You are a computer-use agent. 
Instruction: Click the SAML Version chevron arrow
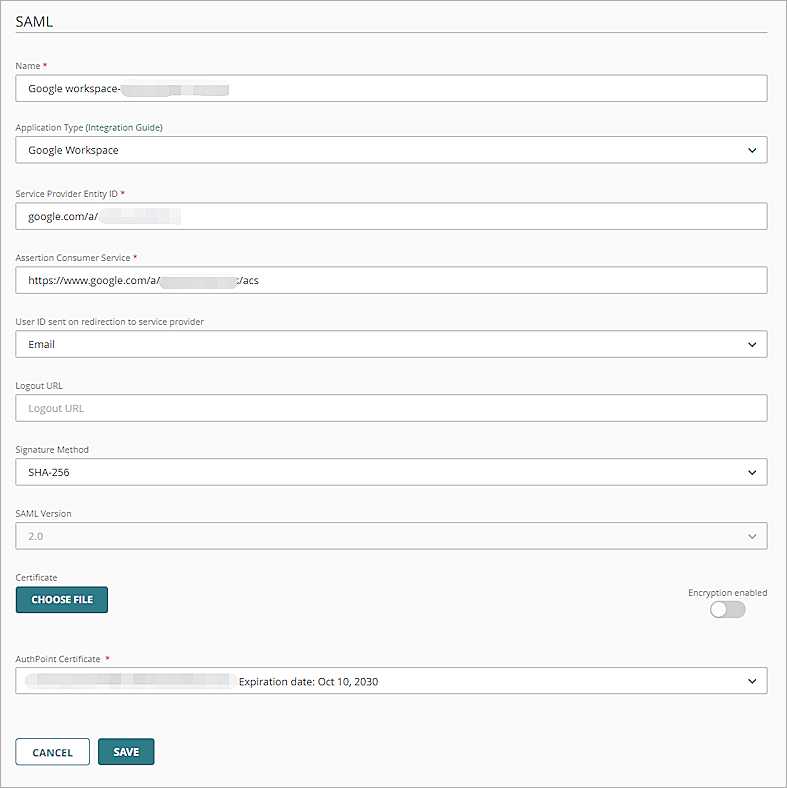tap(752, 536)
